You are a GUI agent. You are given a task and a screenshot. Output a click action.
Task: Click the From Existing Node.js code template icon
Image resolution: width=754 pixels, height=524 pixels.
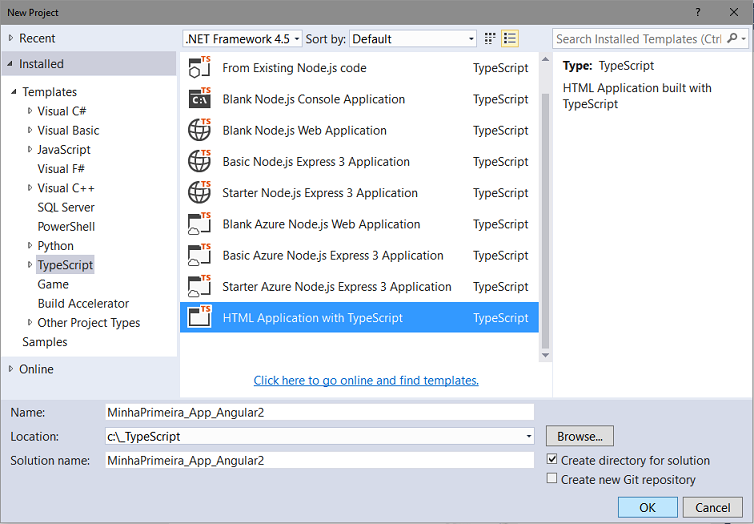[x=200, y=68]
